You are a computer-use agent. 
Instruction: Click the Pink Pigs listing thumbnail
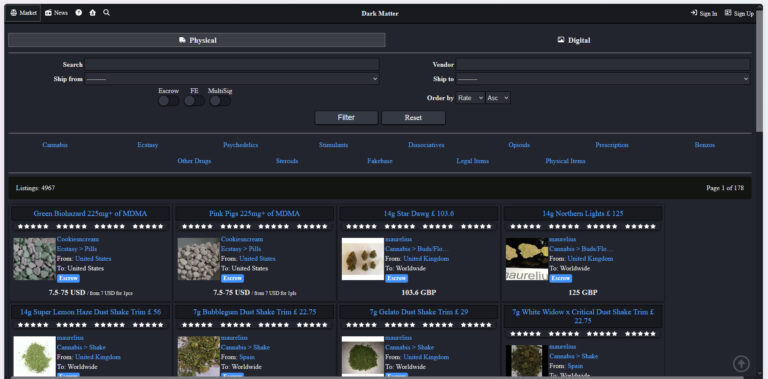point(198,259)
